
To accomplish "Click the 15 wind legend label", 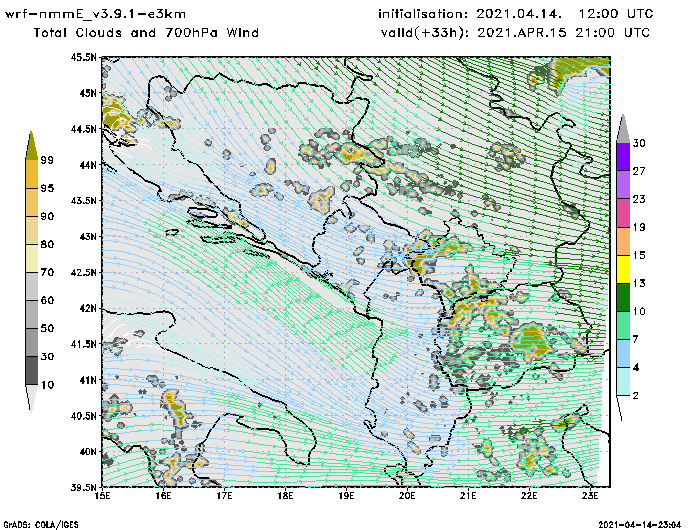I will [639, 255].
